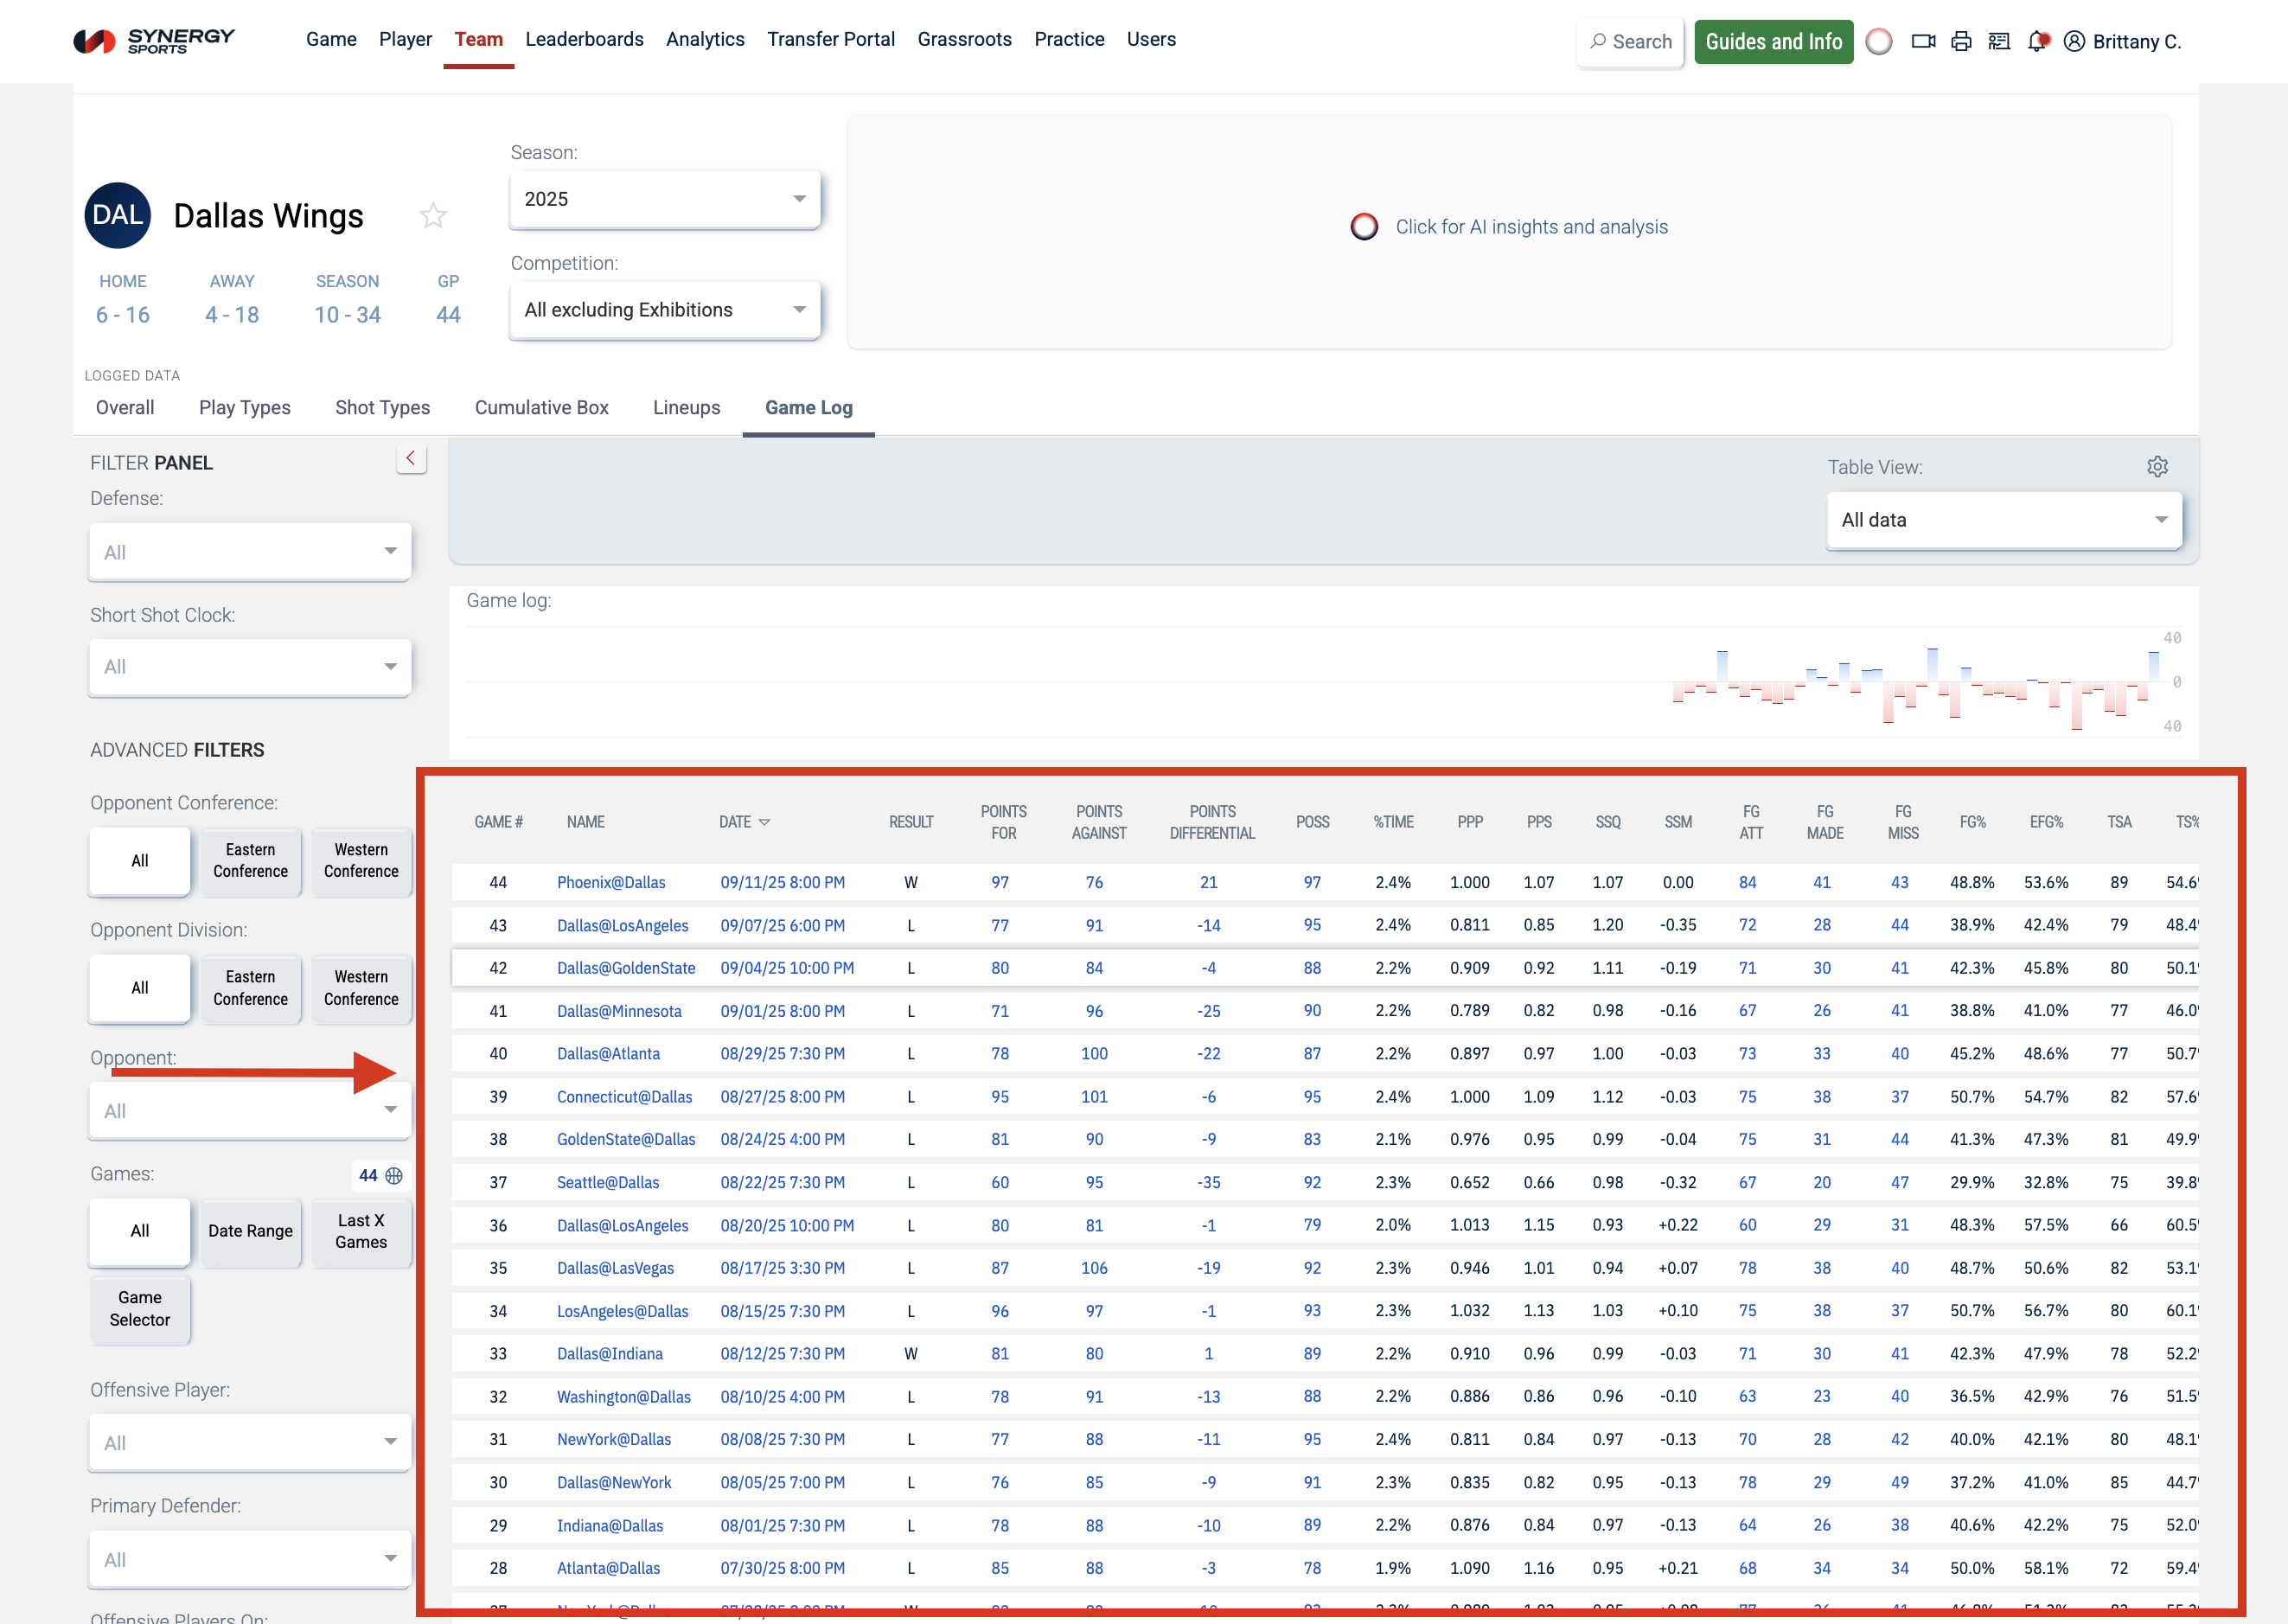This screenshot has height=1624, width=2288.
Task: Open the Leaderboards menu
Action: click(x=584, y=39)
